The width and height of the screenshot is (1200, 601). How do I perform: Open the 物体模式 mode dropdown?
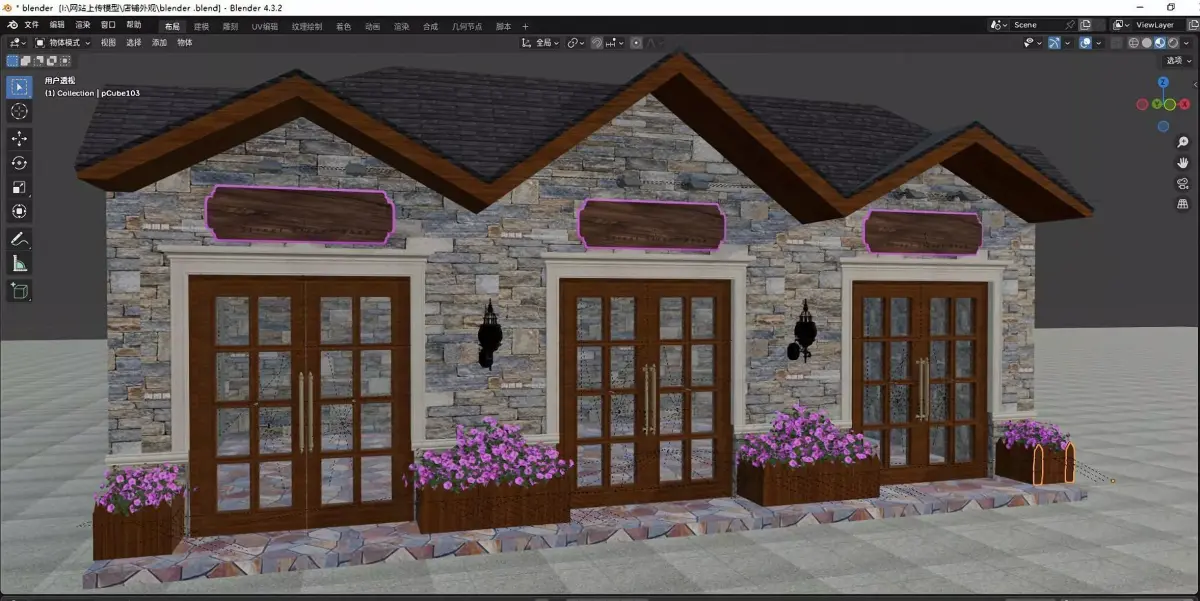coord(63,43)
